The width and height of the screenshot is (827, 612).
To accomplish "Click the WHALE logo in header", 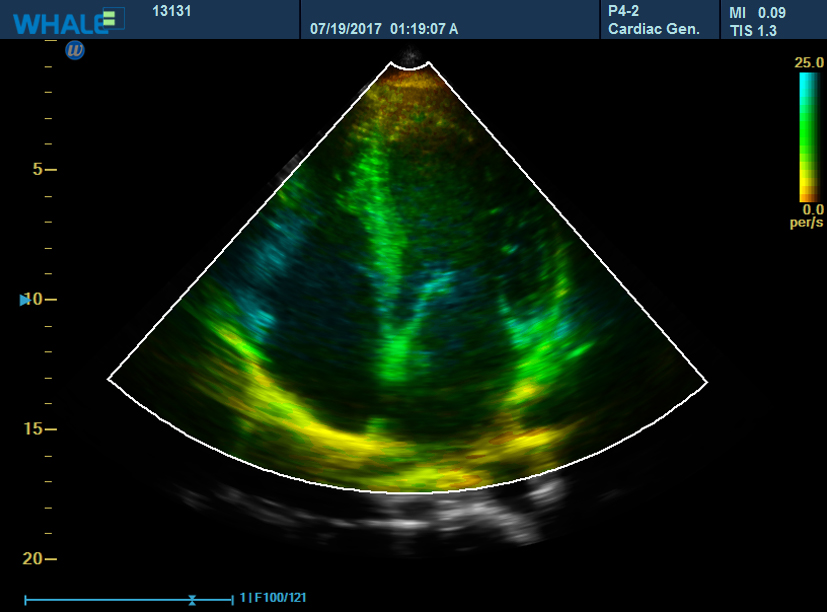I will 62,20.
